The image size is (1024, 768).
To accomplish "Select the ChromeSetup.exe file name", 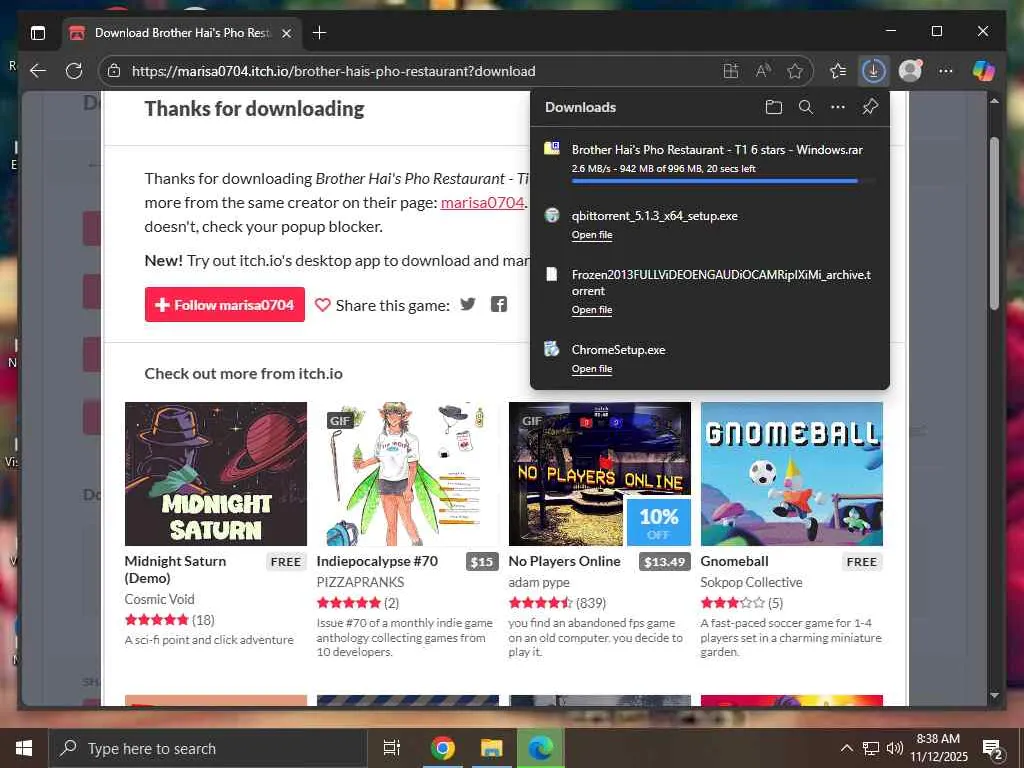I will click(x=618, y=350).
